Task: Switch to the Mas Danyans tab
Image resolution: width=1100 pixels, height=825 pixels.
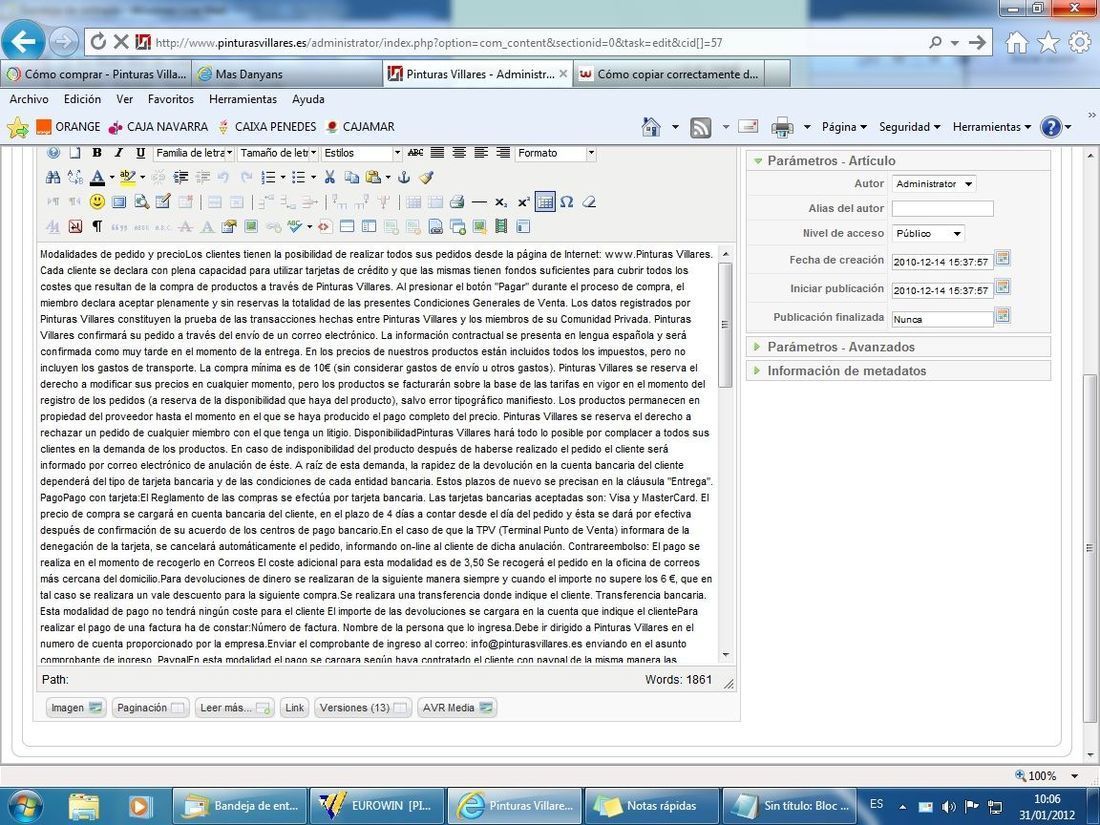Action: (x=287, y=74)
